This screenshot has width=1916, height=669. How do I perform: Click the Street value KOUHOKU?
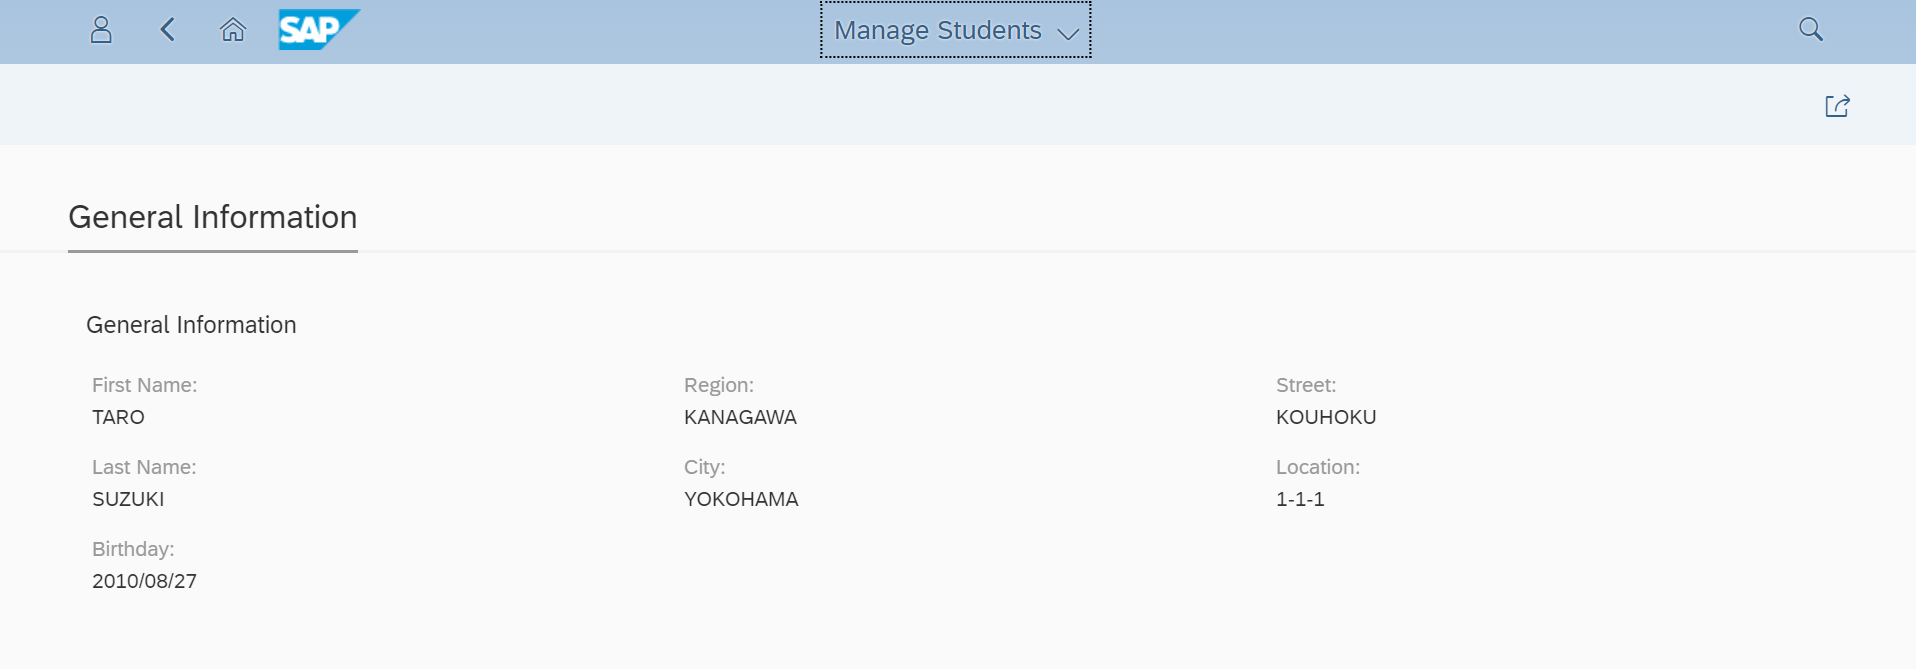pyautogui.click(x=1326, y=417)
